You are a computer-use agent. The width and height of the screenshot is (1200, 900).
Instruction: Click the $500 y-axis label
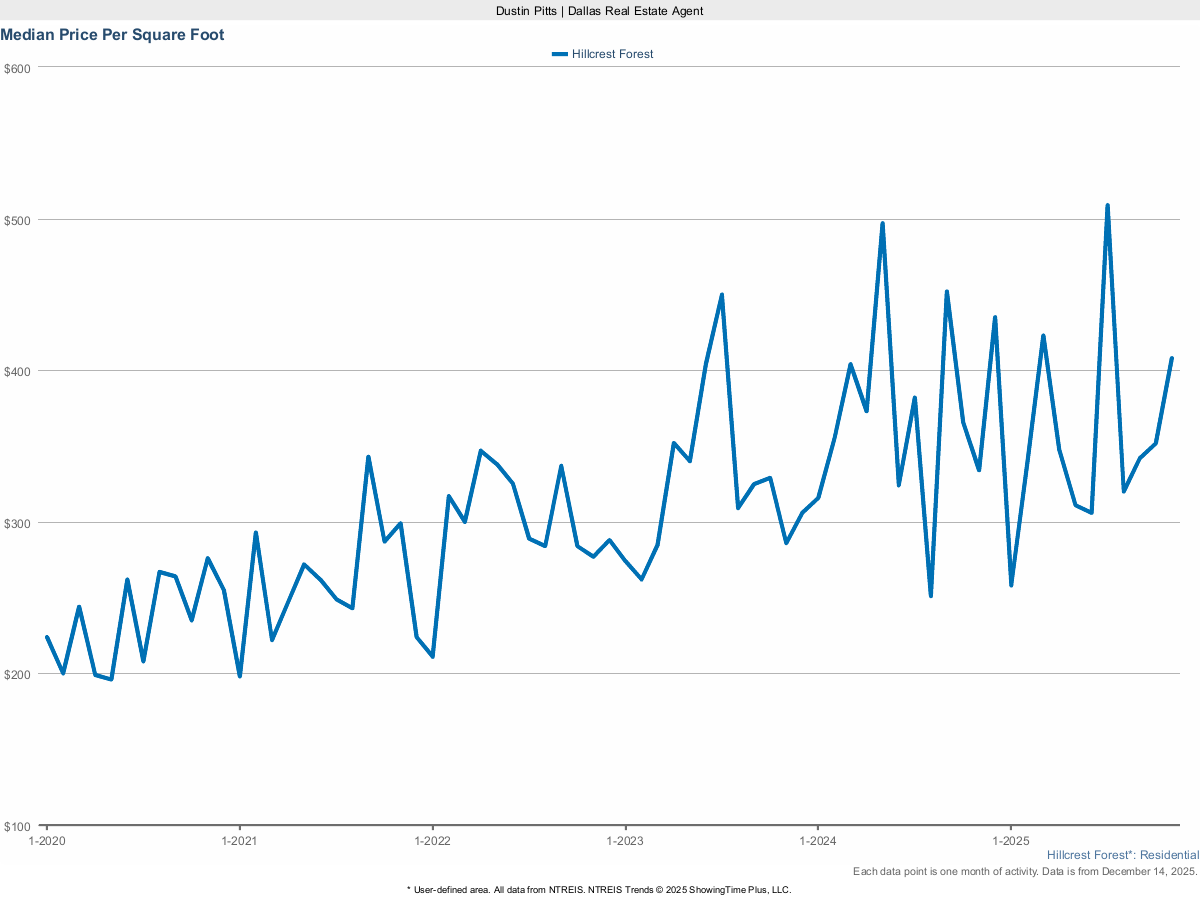pos(18,220)
